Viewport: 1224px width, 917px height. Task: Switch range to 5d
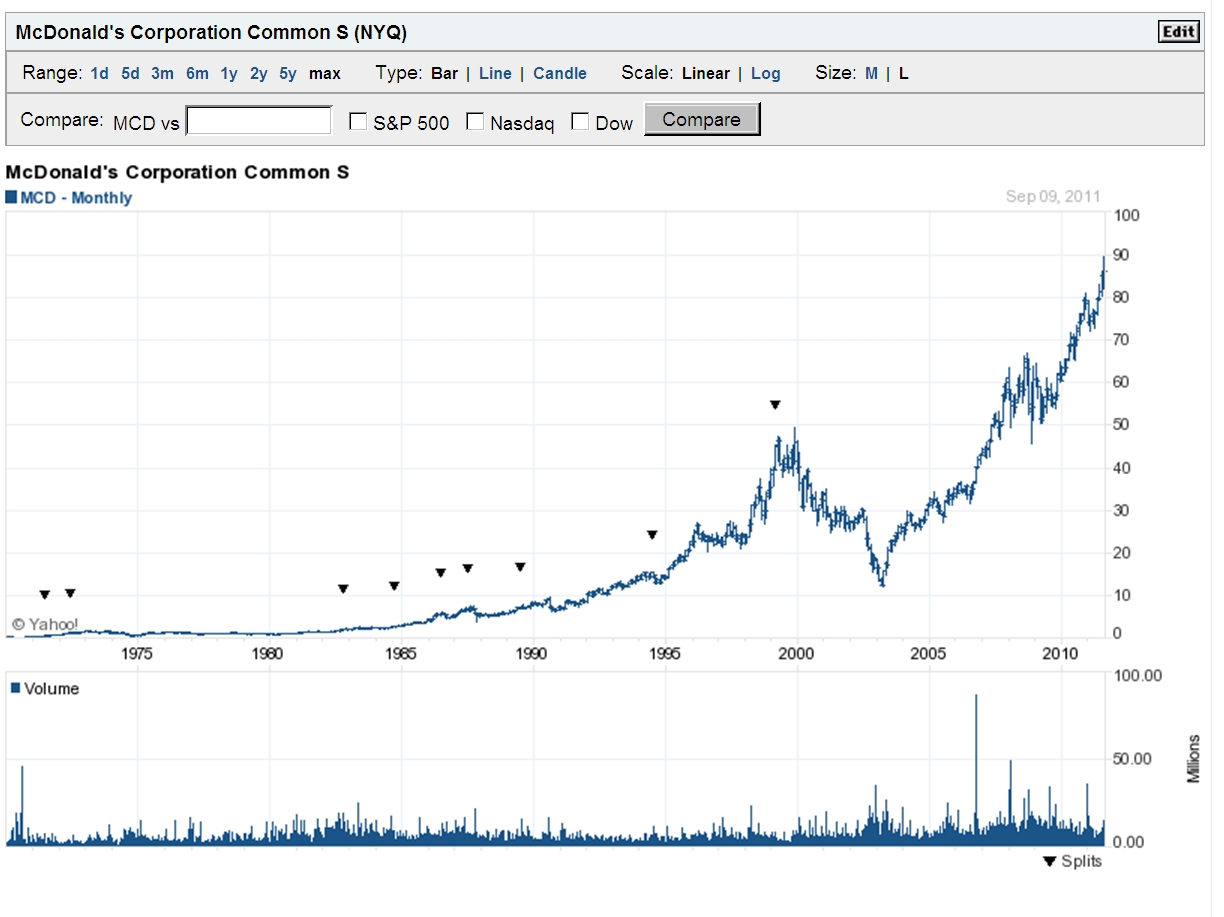[x=131, y=73]
